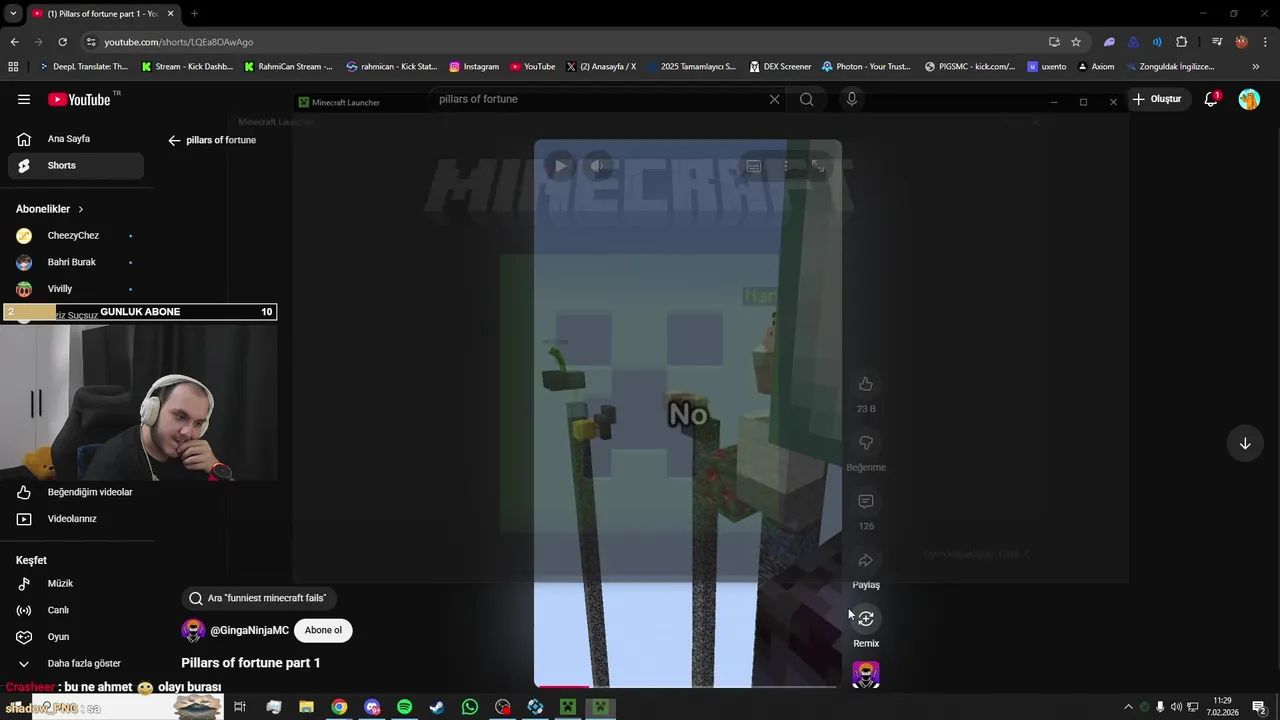Image resolution: width=1280 pixels, height=720 pixels.
Task: Open the comments showing 126
Action: [x=866, y=501]
